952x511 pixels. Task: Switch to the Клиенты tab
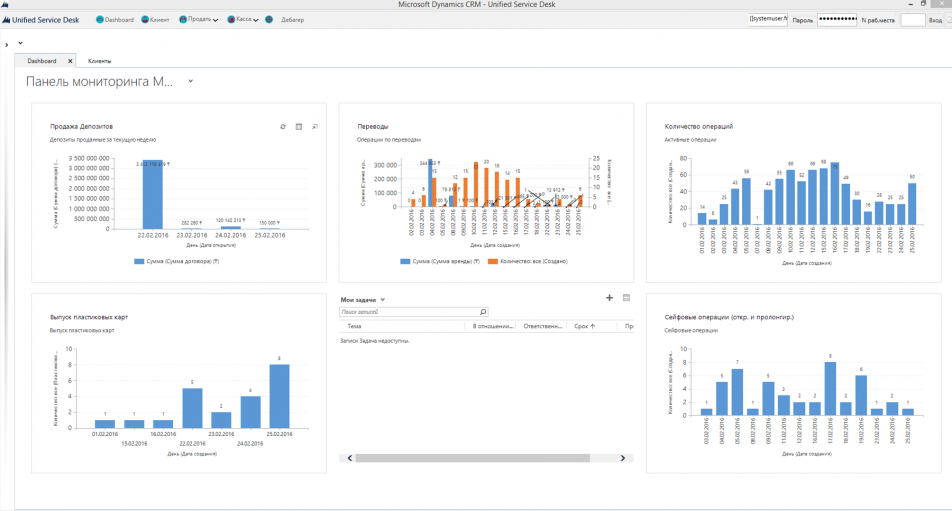click(100, 61)
